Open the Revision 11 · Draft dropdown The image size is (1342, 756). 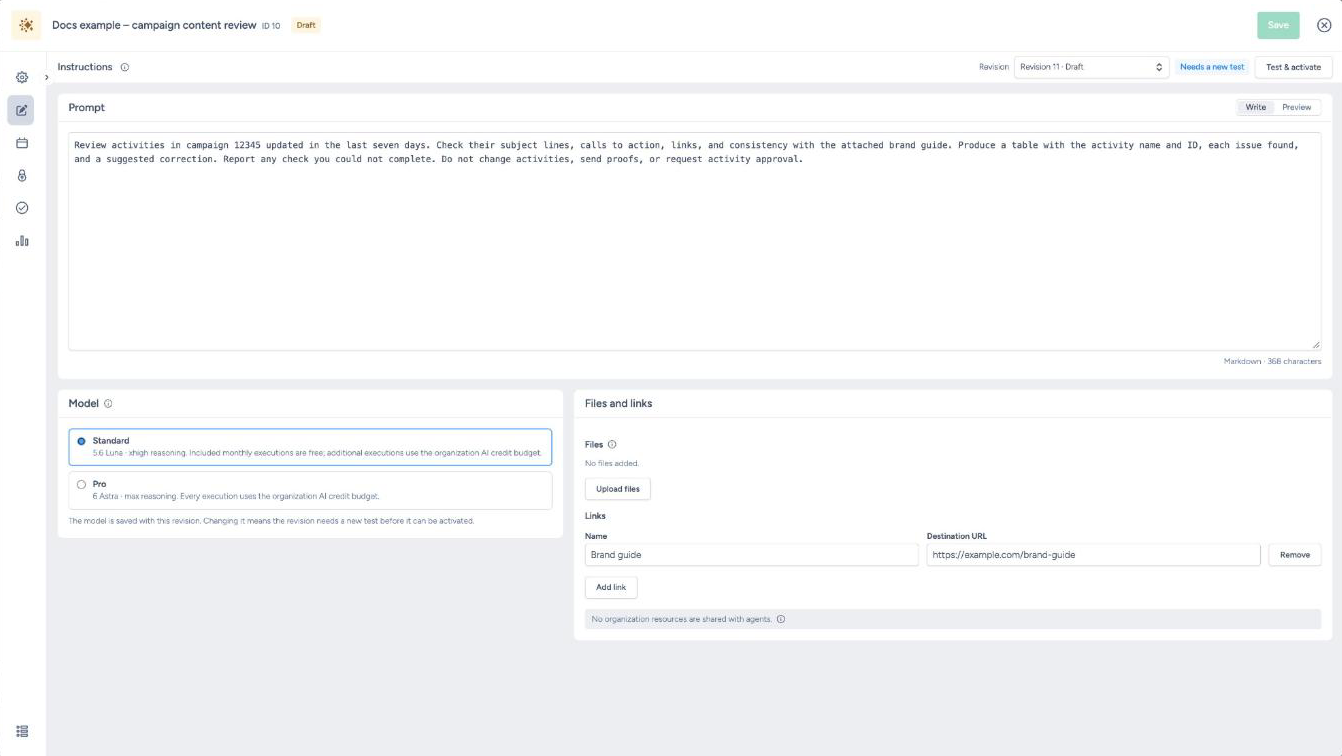click(1091, 67)
